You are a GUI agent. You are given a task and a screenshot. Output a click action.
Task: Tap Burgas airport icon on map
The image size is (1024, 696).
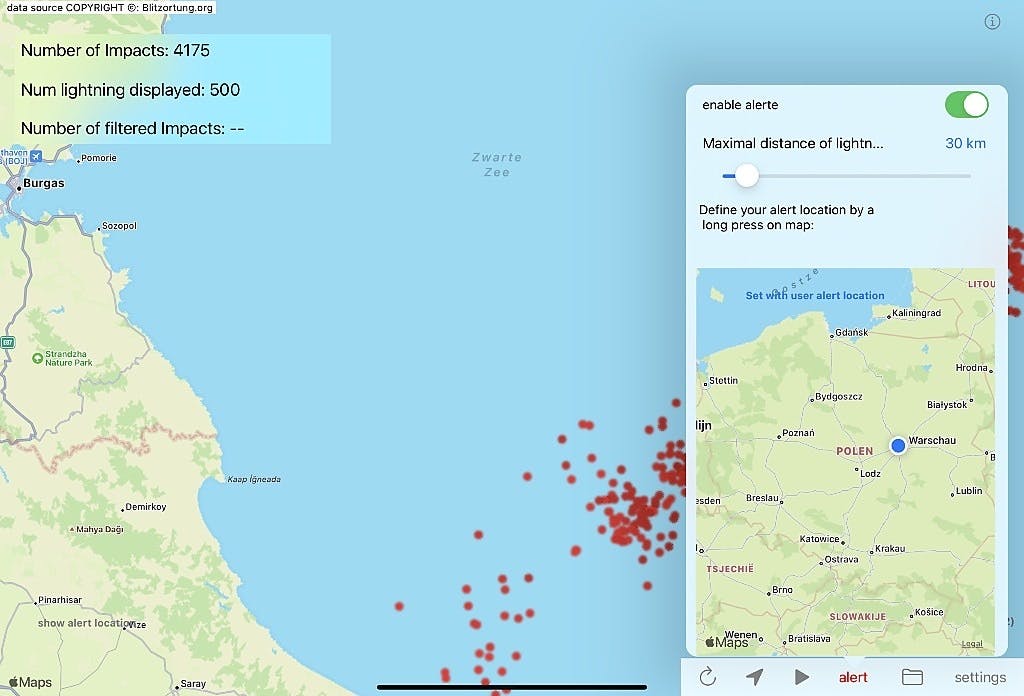click(x=36, y=156)
